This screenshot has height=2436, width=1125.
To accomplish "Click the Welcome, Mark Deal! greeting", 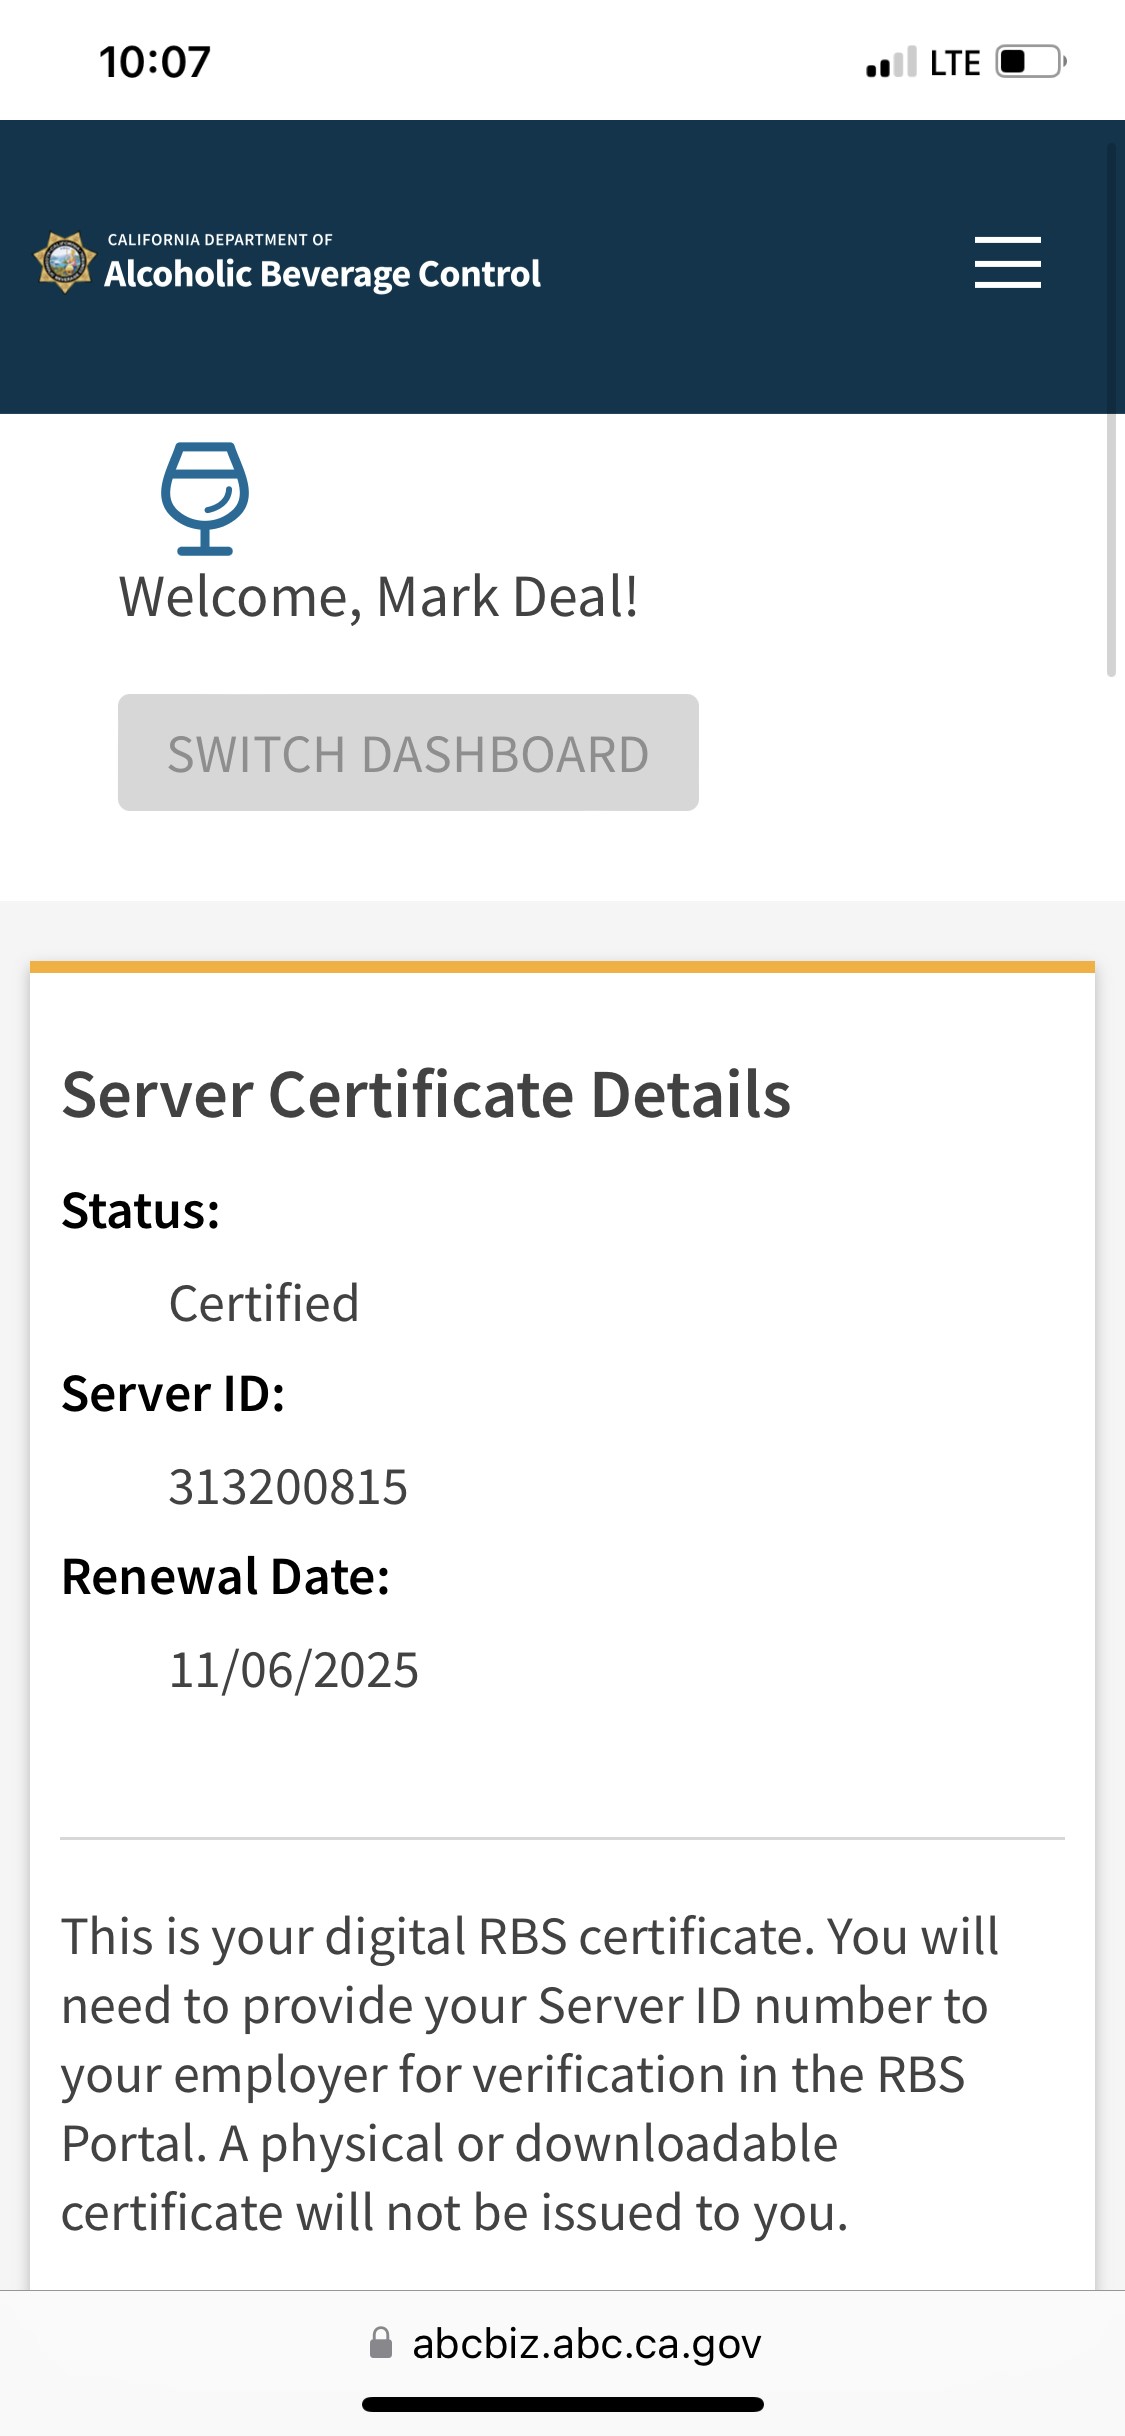I will [x=378, y=597].
